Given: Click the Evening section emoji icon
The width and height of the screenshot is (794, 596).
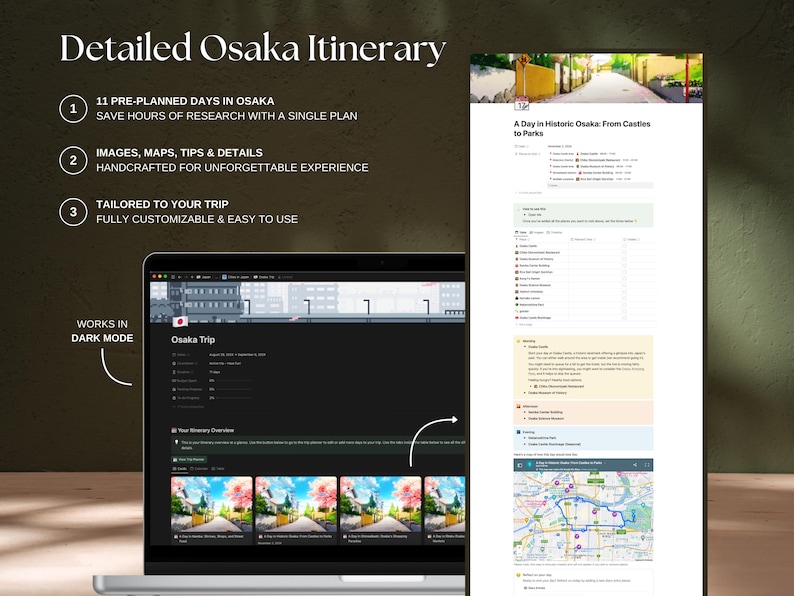Looking at the screenshot, I should click(519, 432).
